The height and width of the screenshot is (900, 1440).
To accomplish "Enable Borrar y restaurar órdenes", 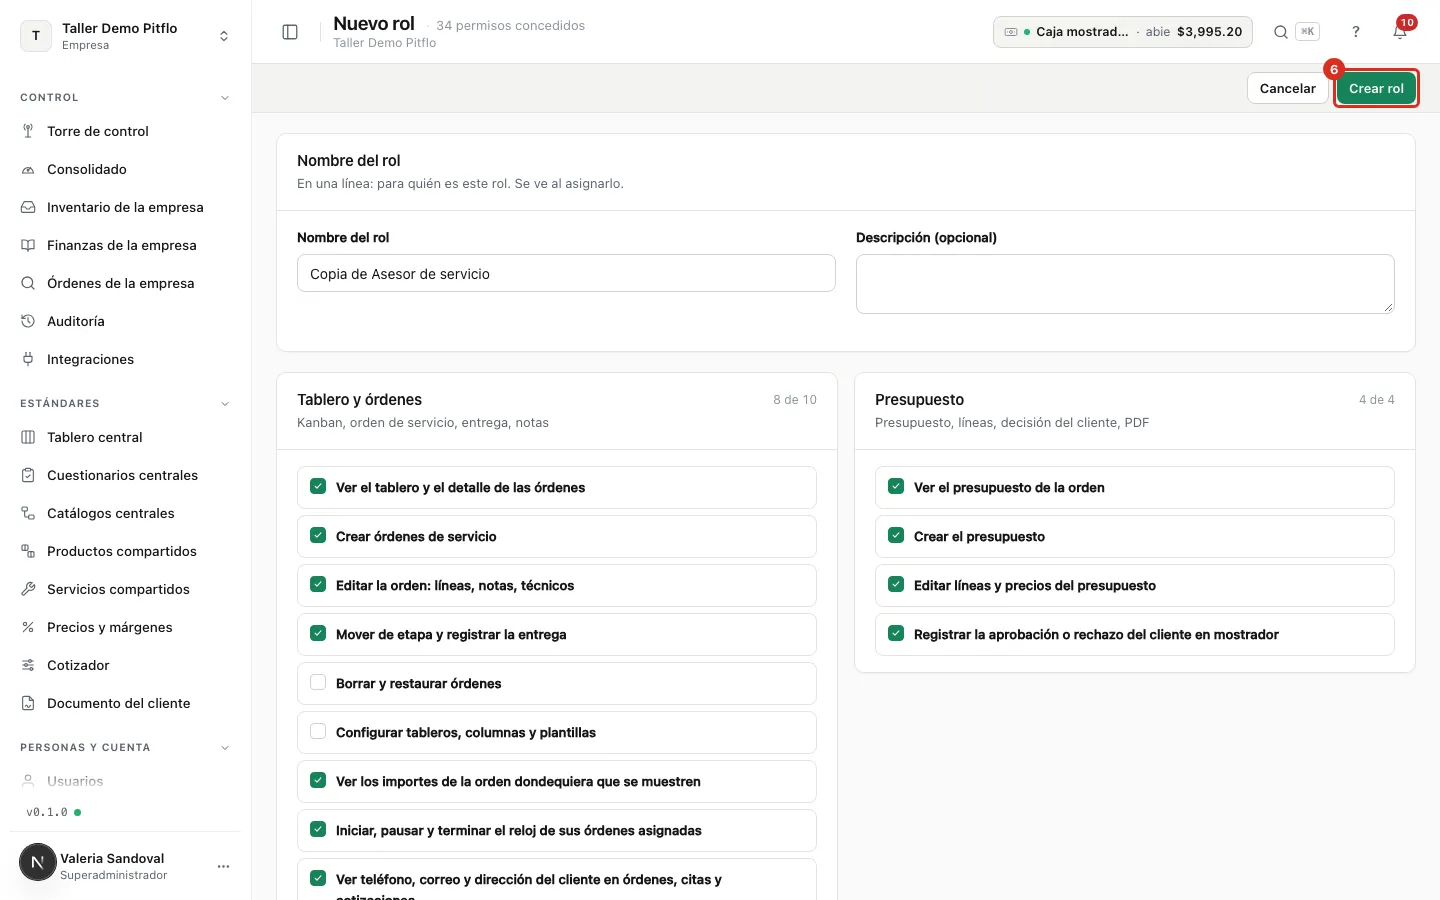I will tap(318, 683).
